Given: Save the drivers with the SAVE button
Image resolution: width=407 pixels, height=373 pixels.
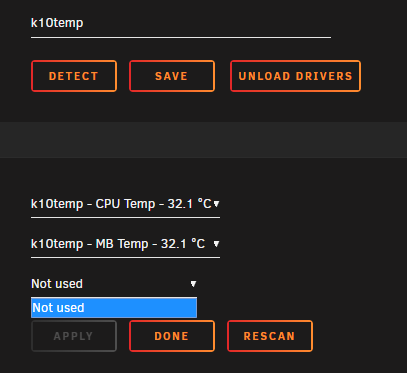Looking at the screenshot, I should (172, 76).
